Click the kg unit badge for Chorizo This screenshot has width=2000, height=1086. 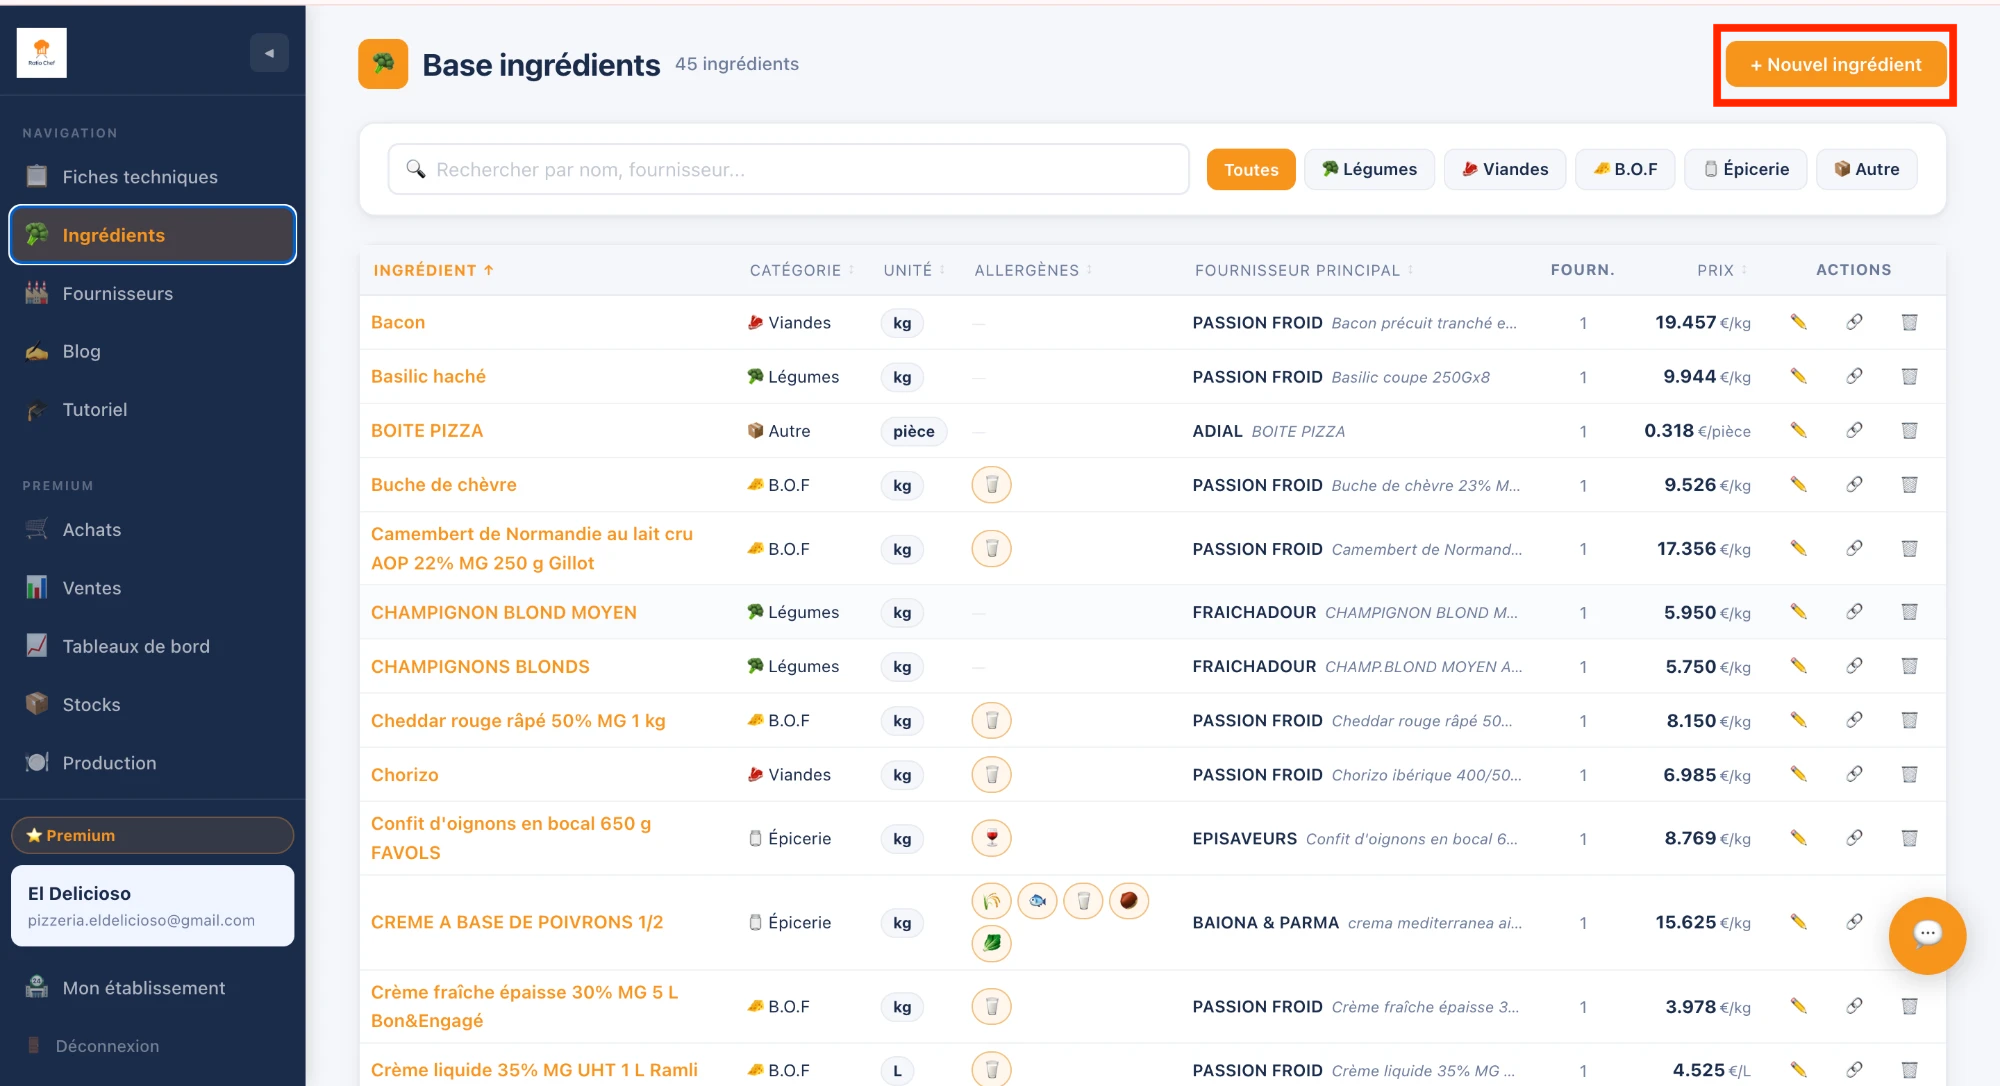point(902,775)
